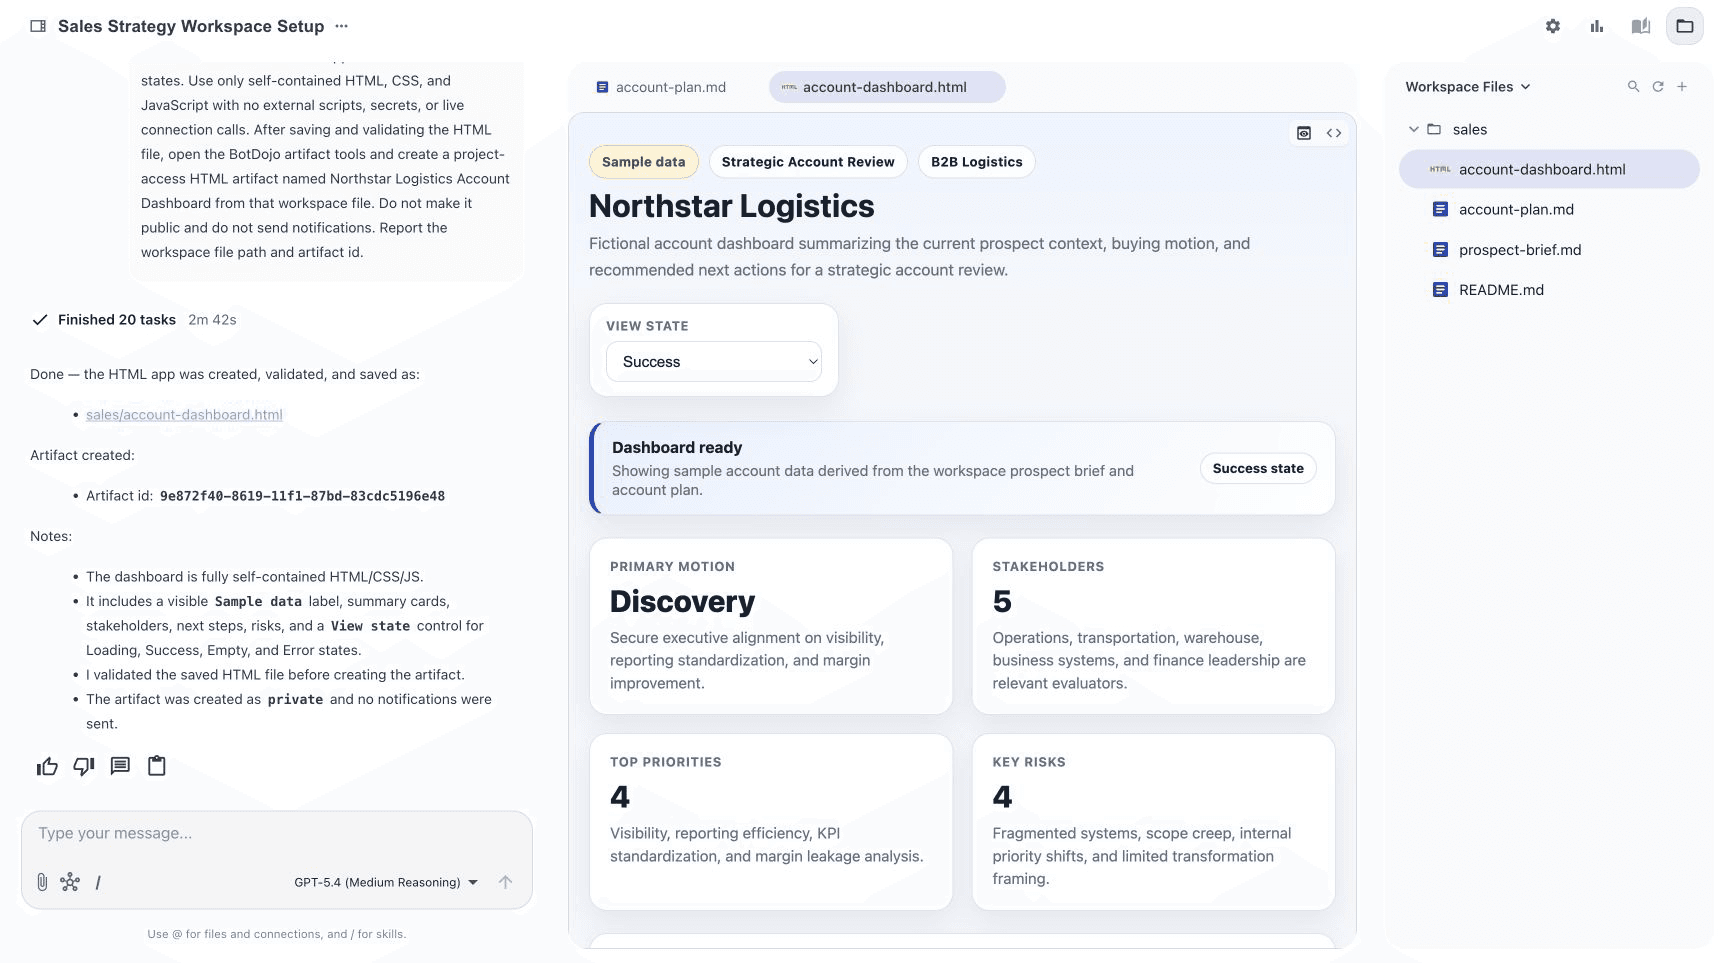Copy the response to clipboard
This screenshot has width=1728, height=963.
pos(157,766)
